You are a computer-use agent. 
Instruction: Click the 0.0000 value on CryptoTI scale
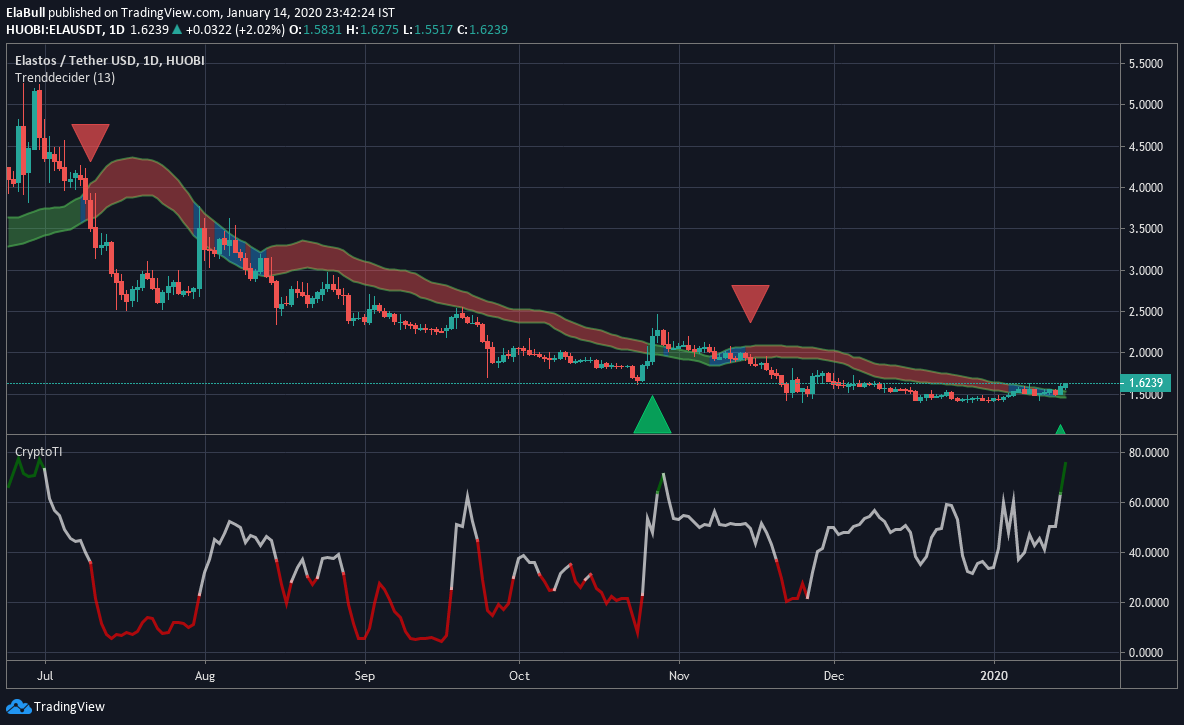(x=1145, y=652)
